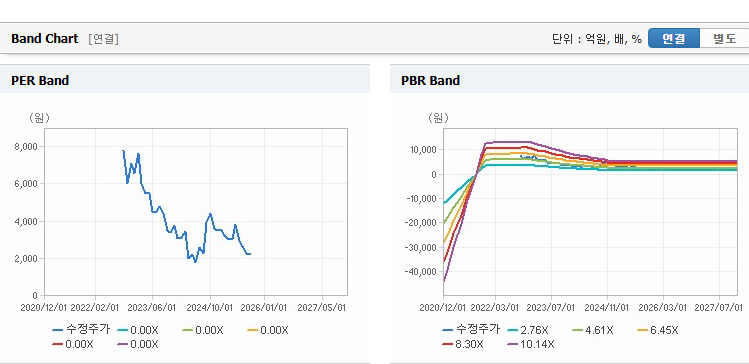Switch to the 별도 separate view
Image resolution: width=749 pixels, height=364 pixels.
(x=724, y=39)
